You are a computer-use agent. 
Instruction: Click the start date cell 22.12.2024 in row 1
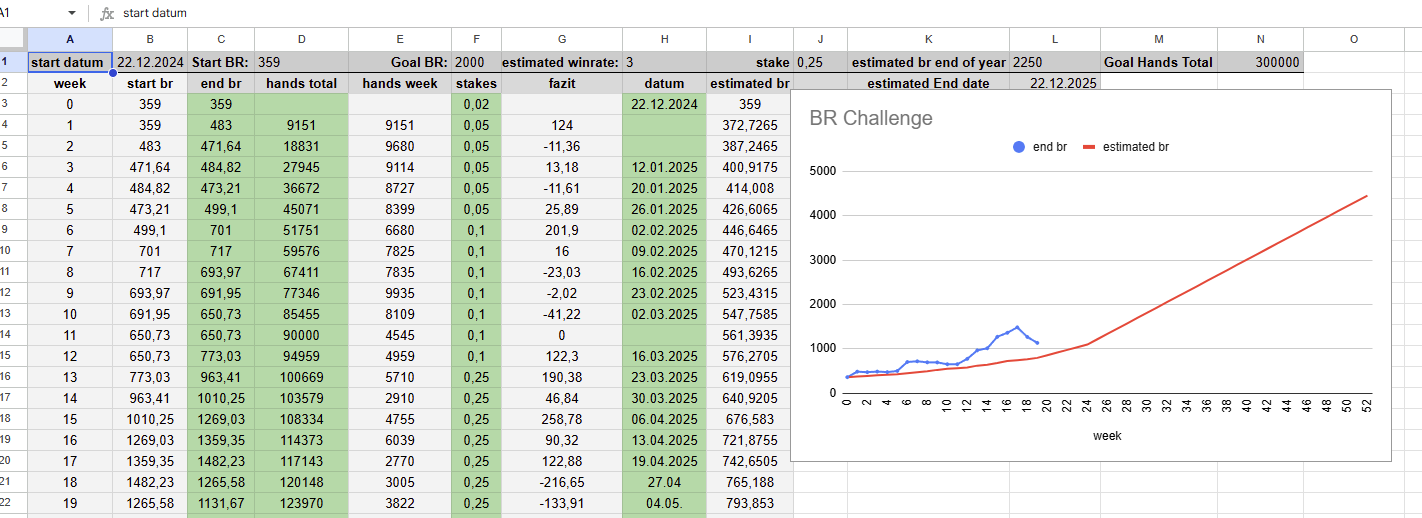(x=150, y=62)
